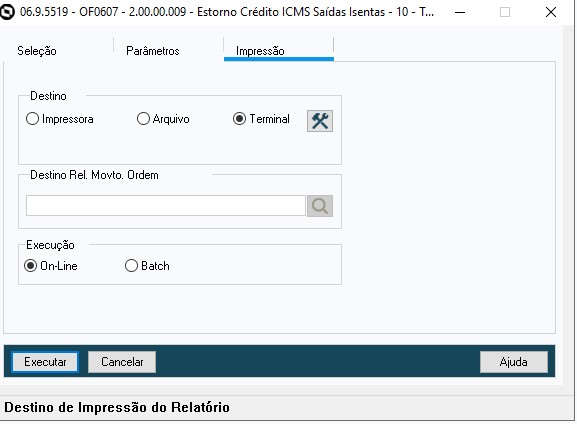
Task: Choose Batch execution mode
Action: (147, 266)
